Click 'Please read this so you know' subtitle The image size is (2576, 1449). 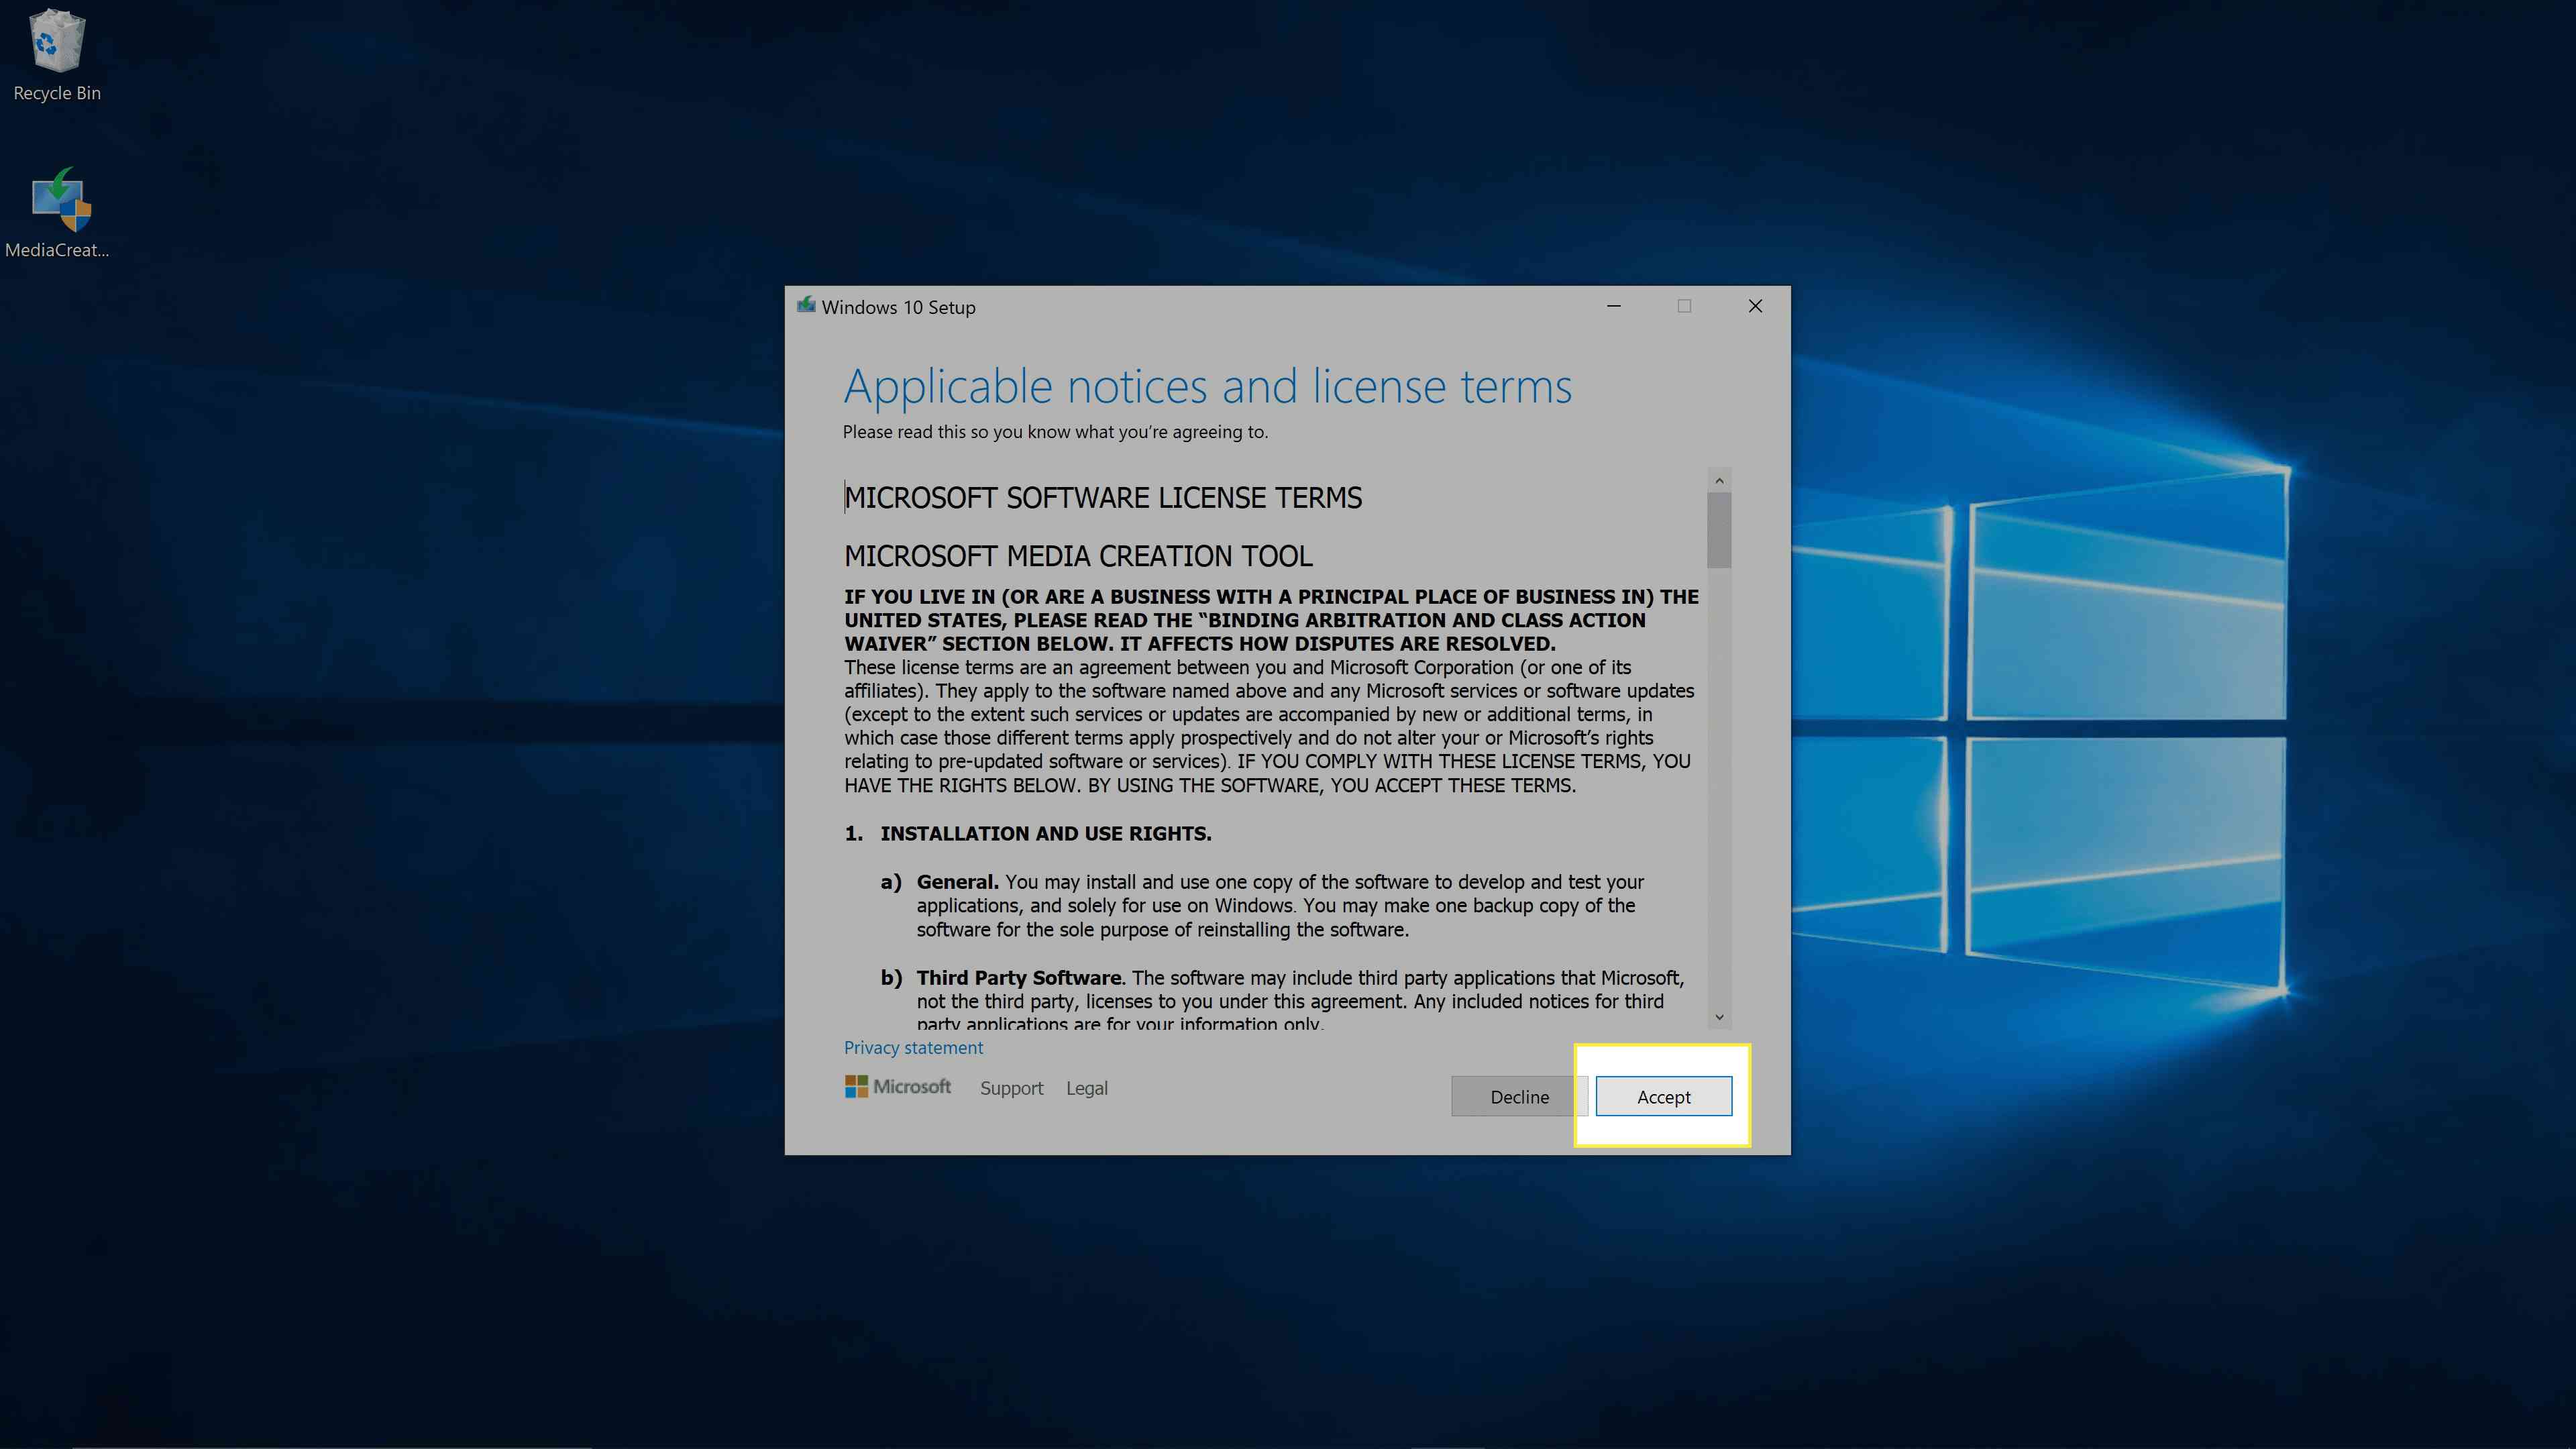[1055, 432]
